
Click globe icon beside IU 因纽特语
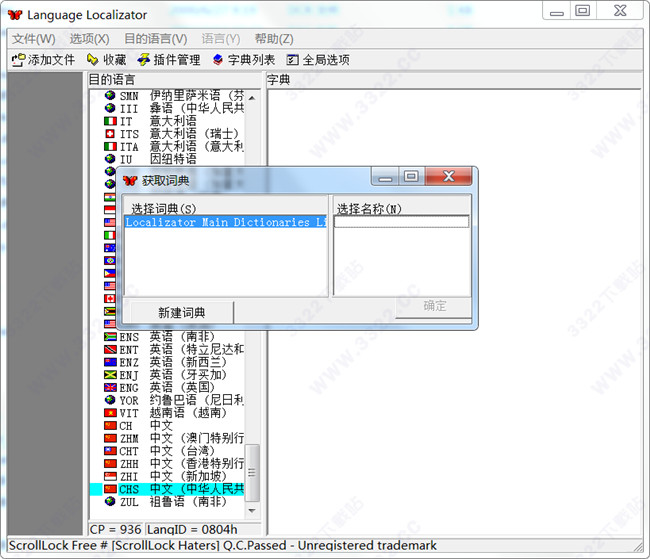click(x=110, y=159)
